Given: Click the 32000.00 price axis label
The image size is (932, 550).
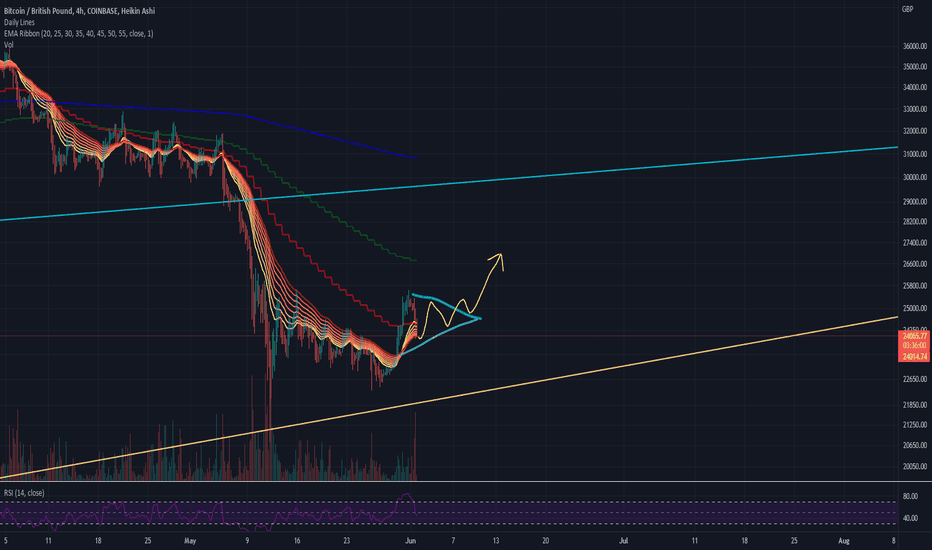Looking at the screenshot, I should coord(915,131).
